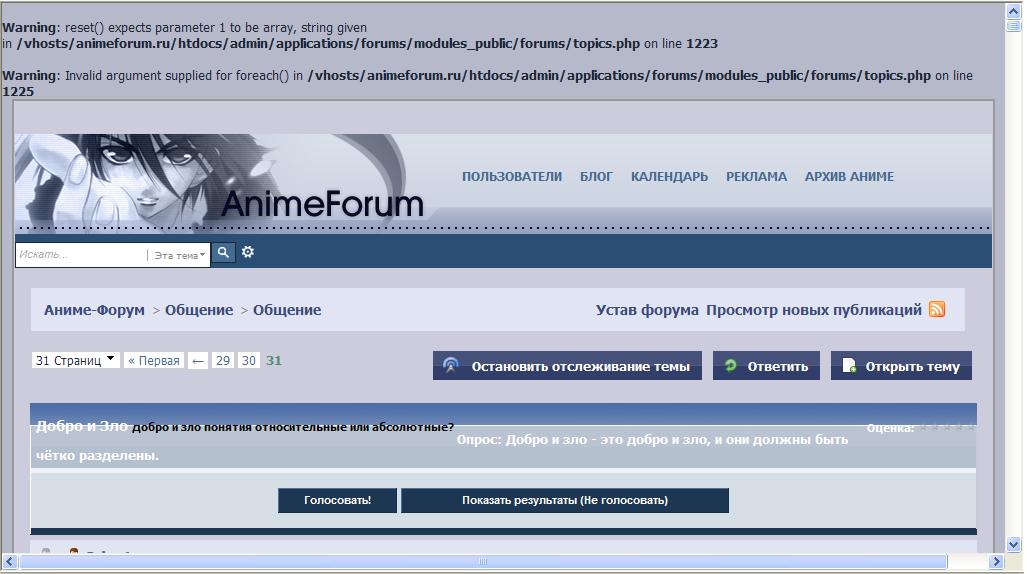Open first Общение breadcrumb link

(x=199, y=310)
